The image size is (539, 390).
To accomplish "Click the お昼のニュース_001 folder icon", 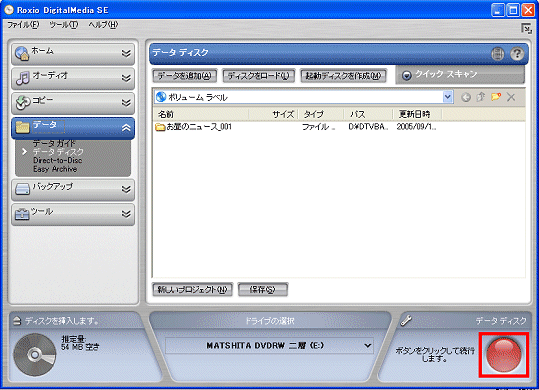I will click(x=160, y=127).
